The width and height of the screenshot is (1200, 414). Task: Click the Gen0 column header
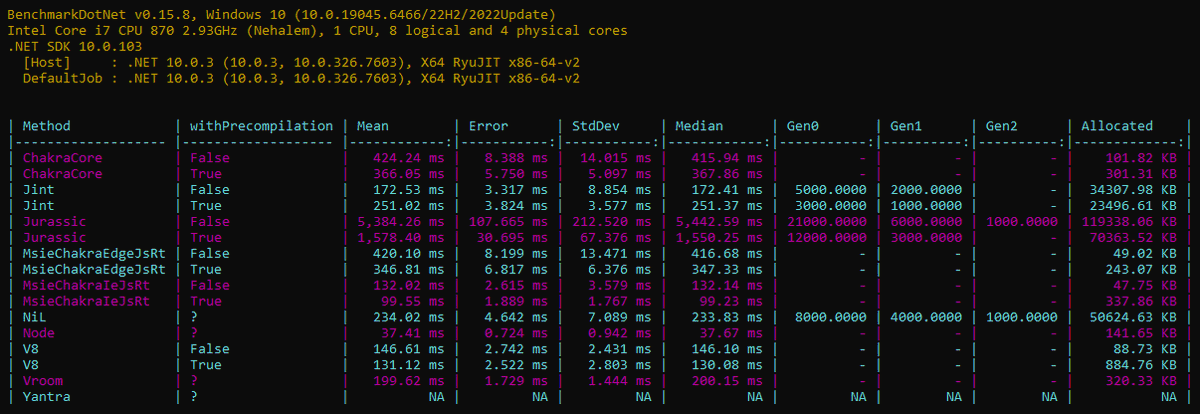click(x=805, y=126)
